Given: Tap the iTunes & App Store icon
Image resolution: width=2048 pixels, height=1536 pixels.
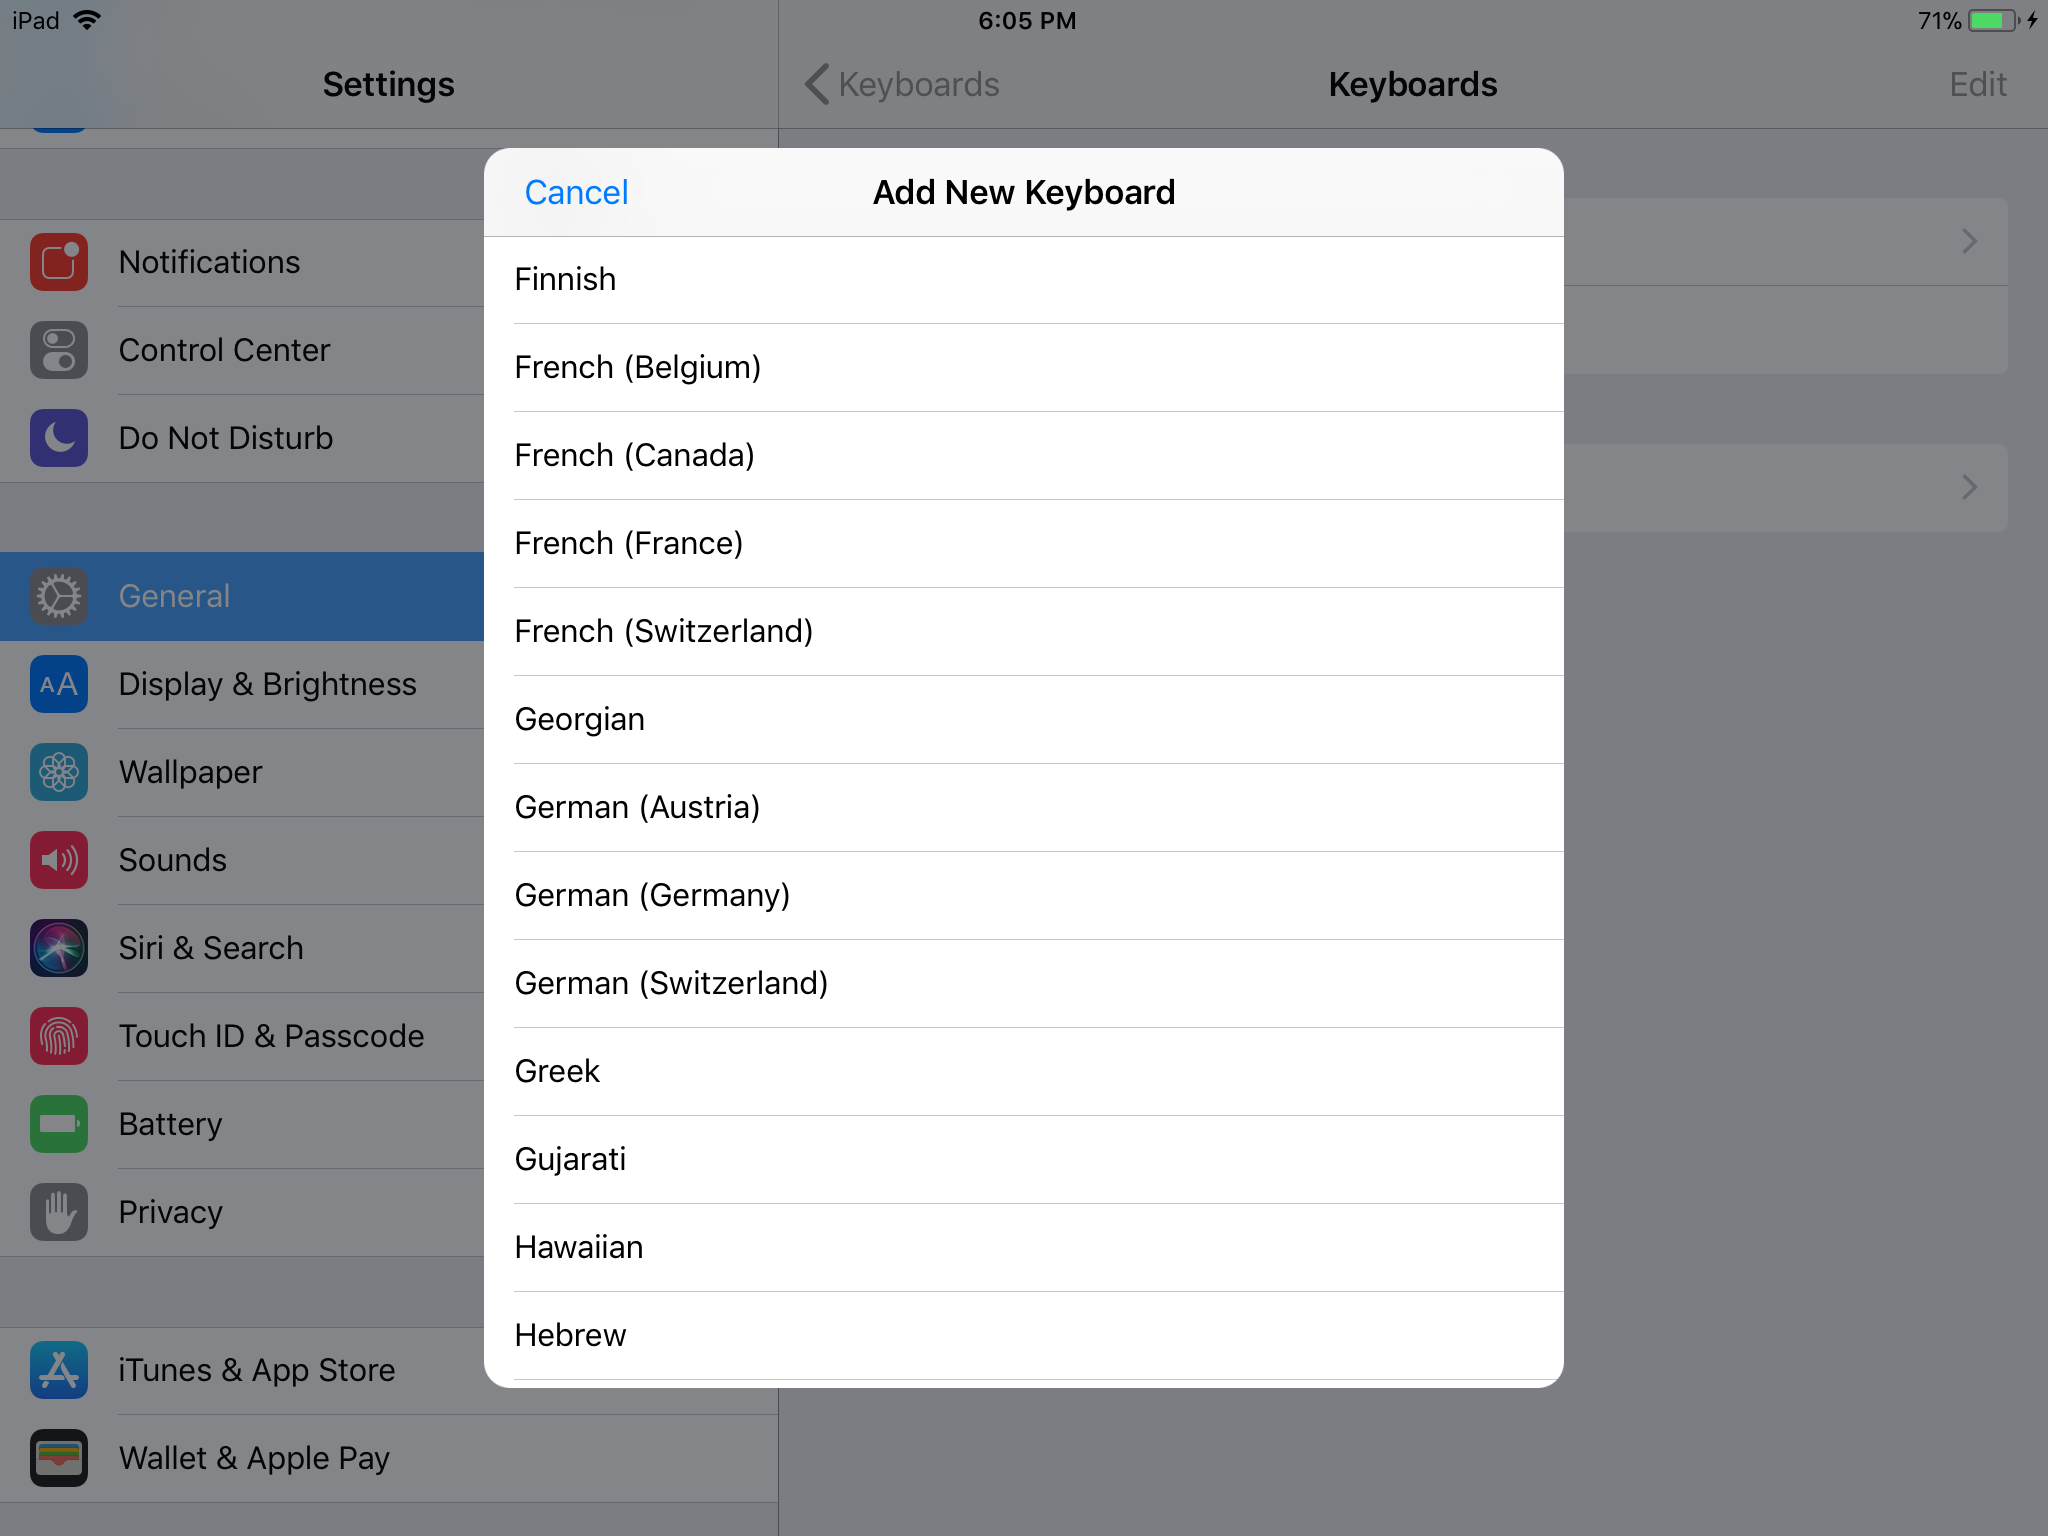Looking at the screenshot, I should tap(59, 1370).
